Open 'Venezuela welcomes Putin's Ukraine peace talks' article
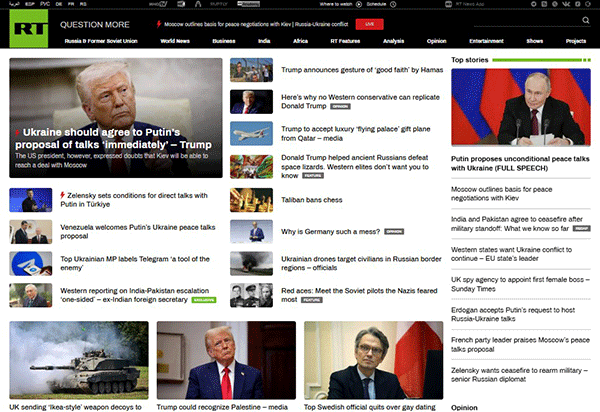Viewport: 600px width, 412px height. (138, 231)
